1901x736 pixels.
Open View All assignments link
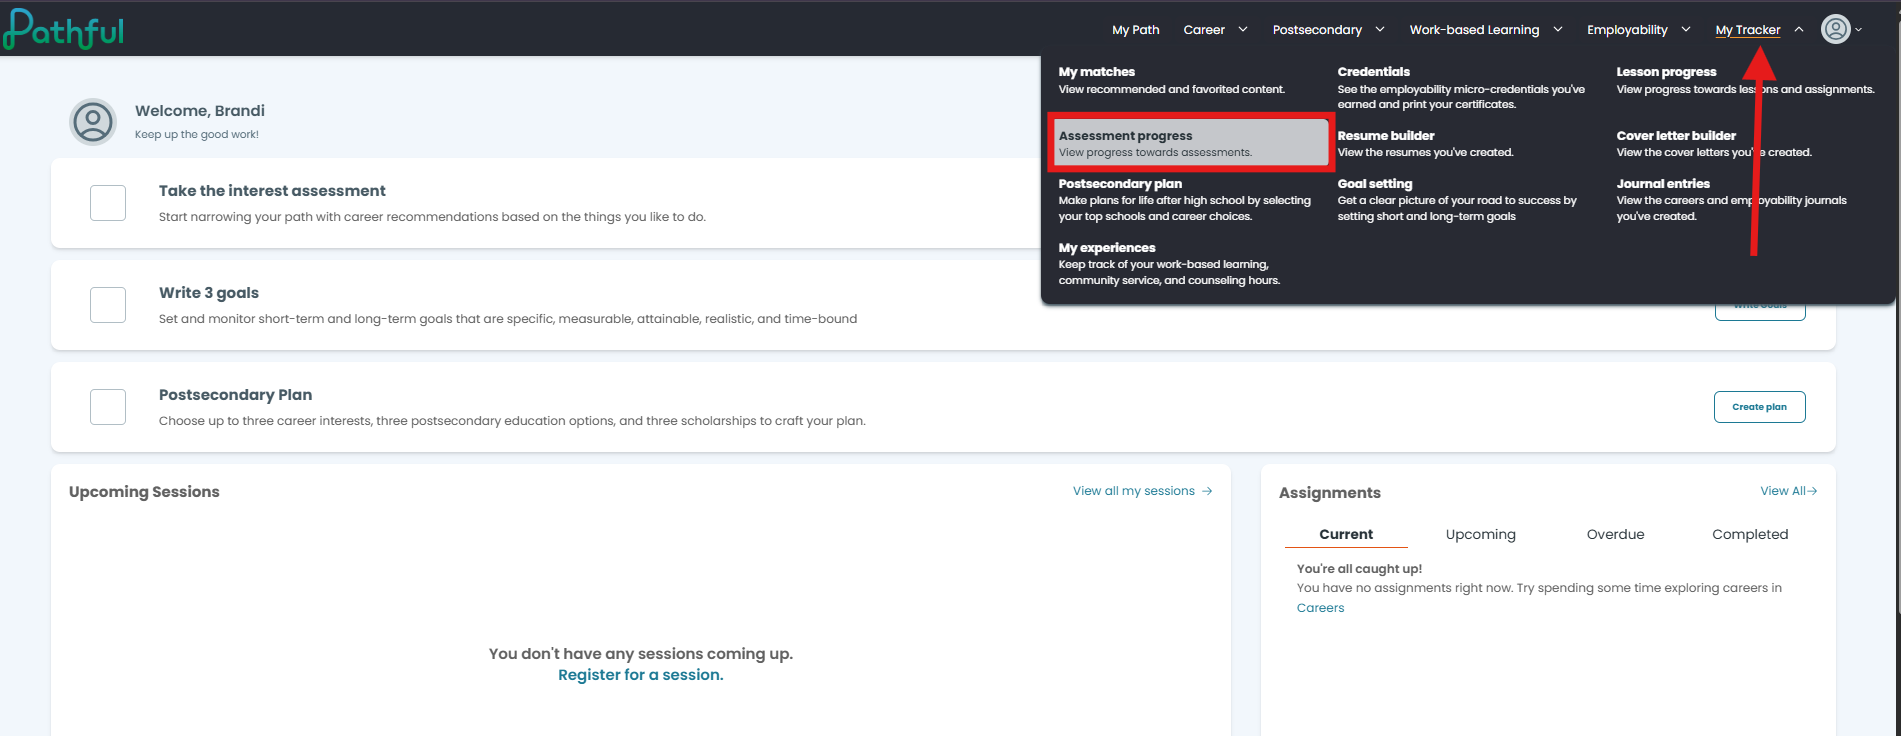(x=1789, y=491)
